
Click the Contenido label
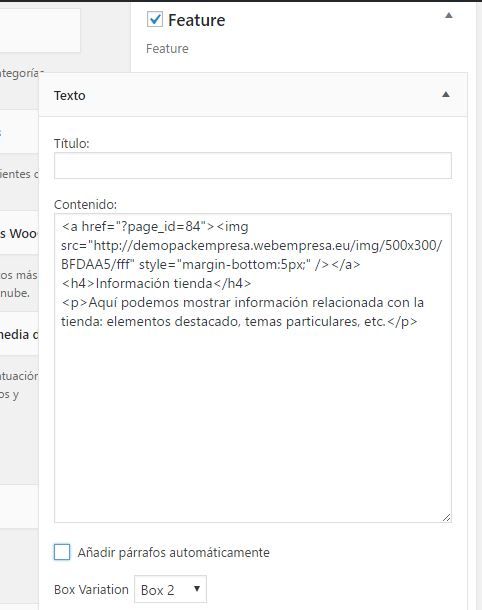[85, 205]
